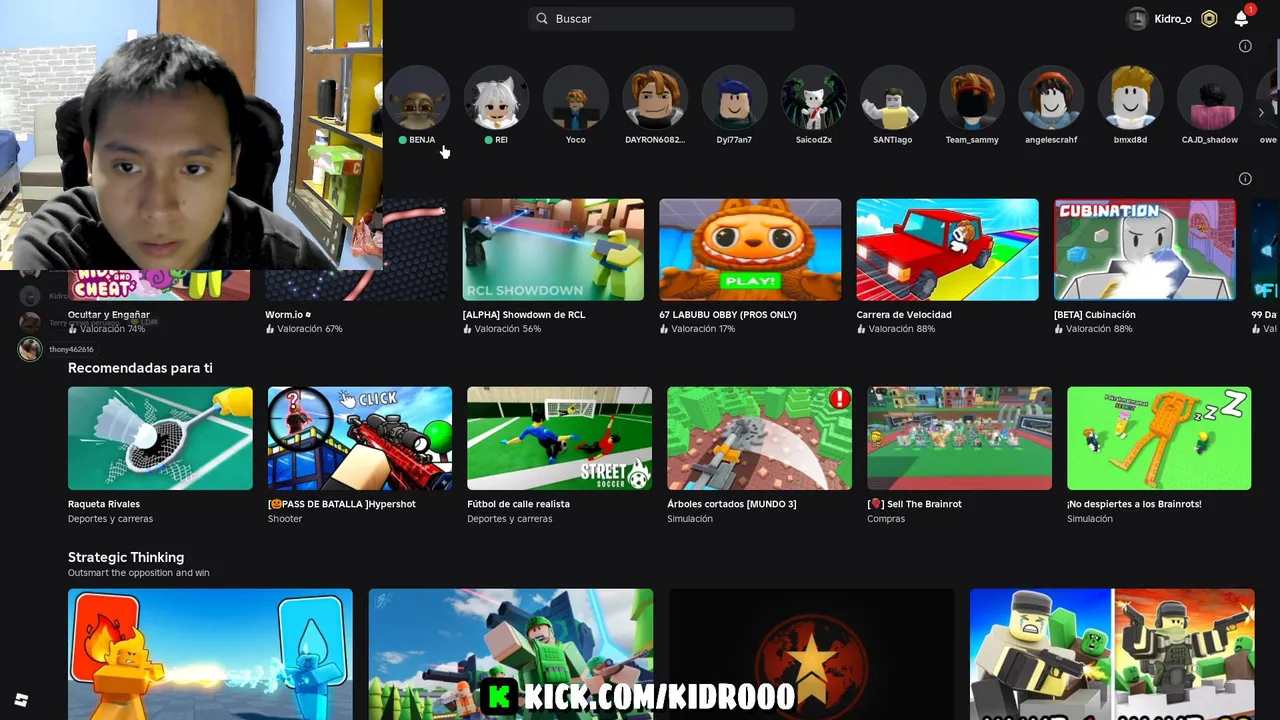The image size is (1280, 720).
Task: Click [BETA] Cubinación title
Action: [1093, 314]
